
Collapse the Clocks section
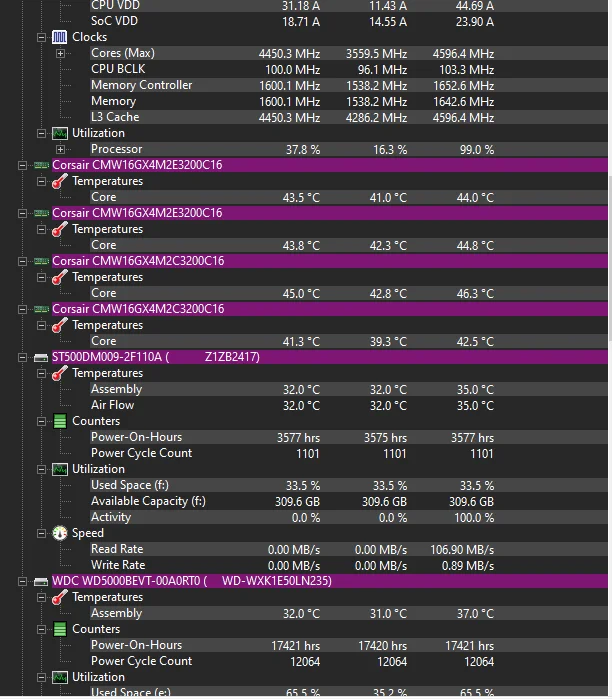pyautogui.click(x=41, y=37)
